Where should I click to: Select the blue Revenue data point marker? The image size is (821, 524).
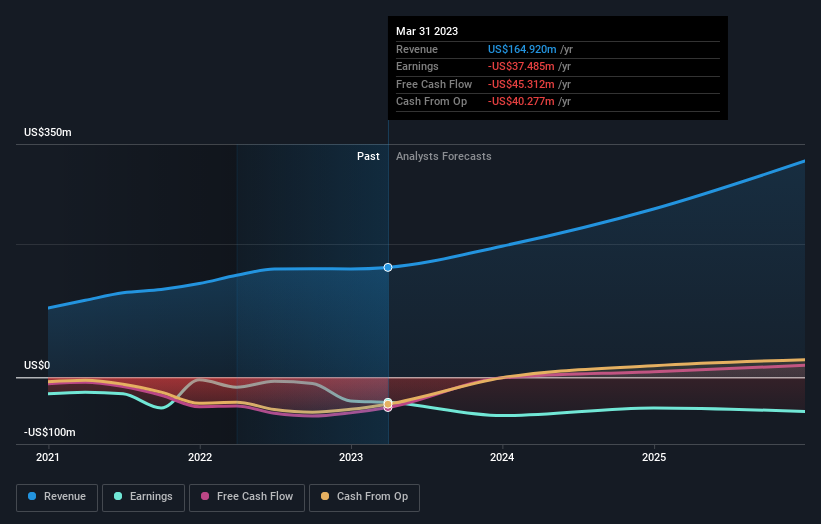click(387, 267)
